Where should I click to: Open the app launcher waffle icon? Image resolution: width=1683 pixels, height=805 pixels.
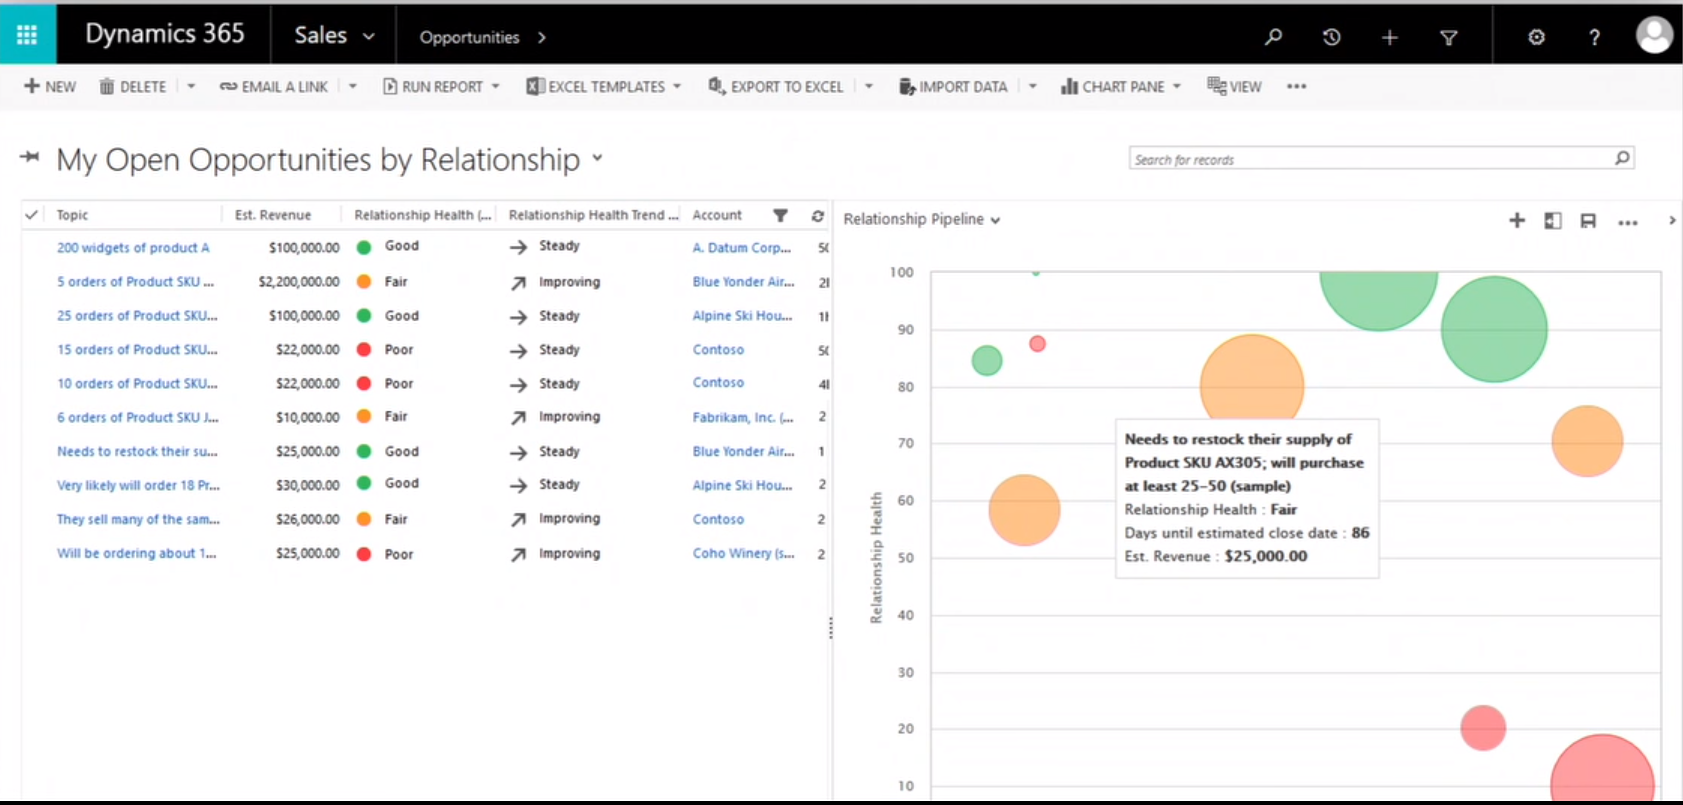[x=27, y=36]
